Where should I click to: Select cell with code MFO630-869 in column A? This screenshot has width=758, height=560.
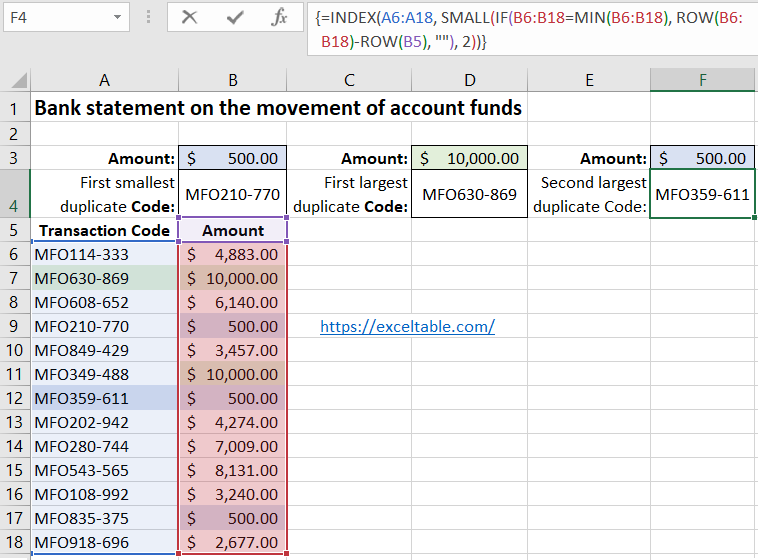[104, 278]
